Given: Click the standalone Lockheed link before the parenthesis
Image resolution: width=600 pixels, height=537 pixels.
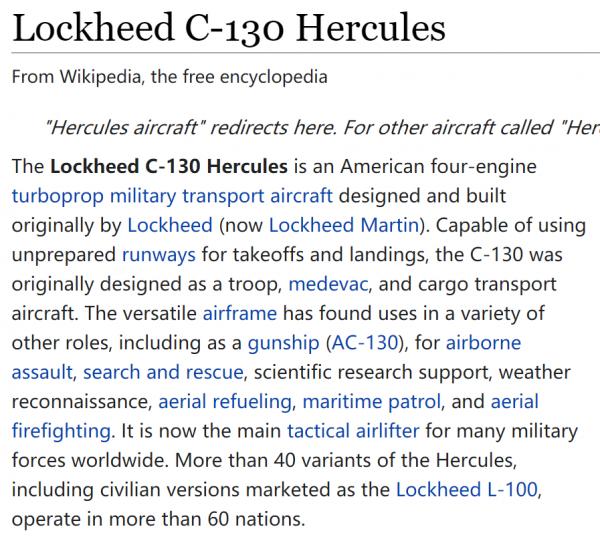Looking at the screenshot, I should tap(171, 224).
